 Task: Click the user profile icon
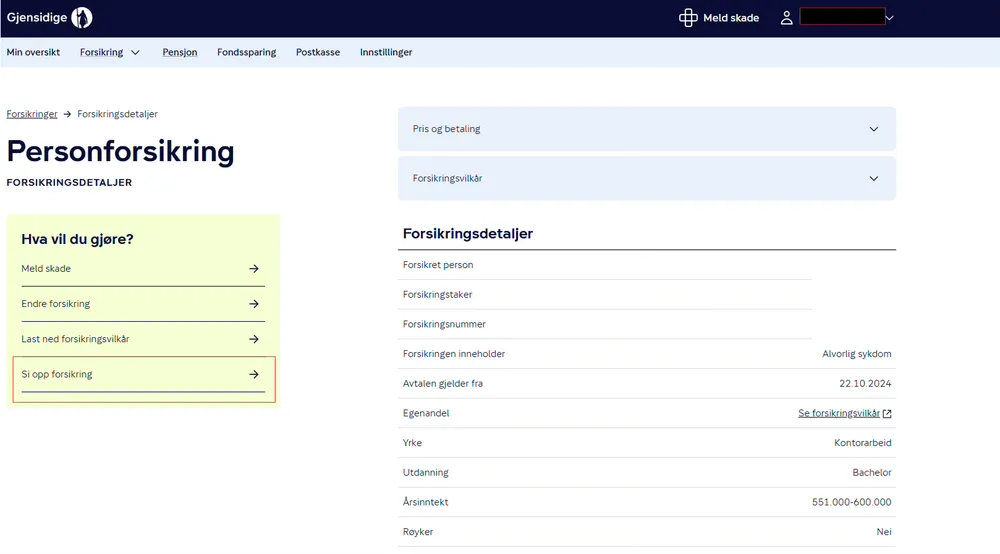[787, 18]
